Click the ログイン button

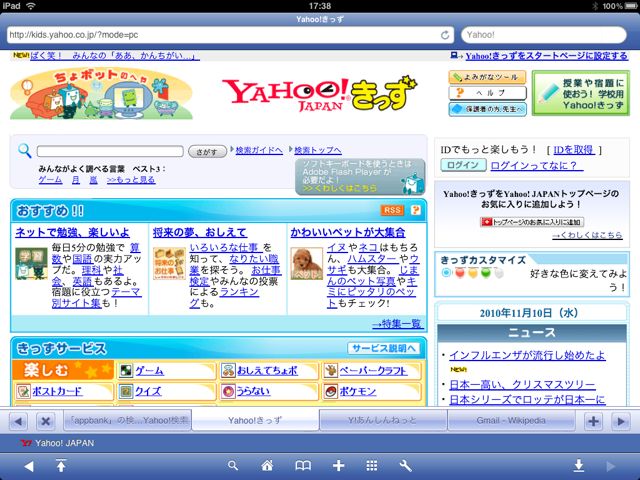click(x=463, y=165)
